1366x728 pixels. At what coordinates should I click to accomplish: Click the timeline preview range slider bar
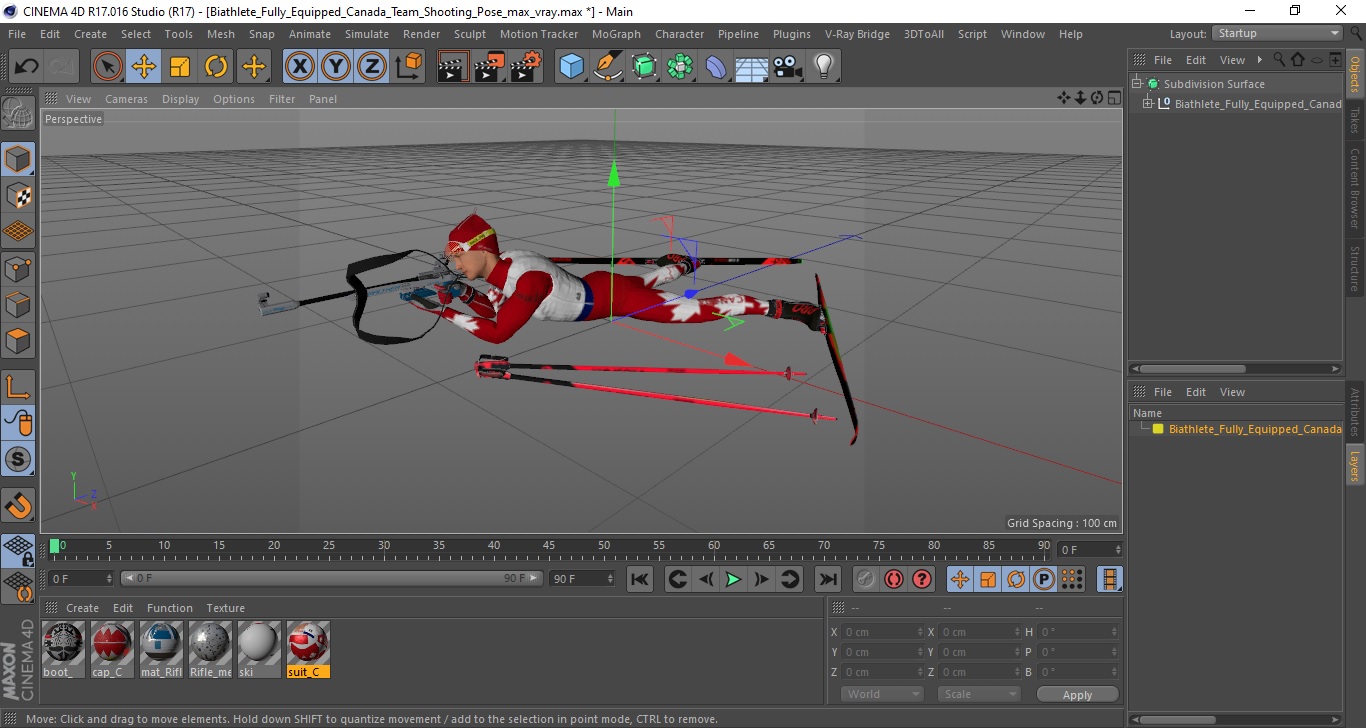coord(332,578)
